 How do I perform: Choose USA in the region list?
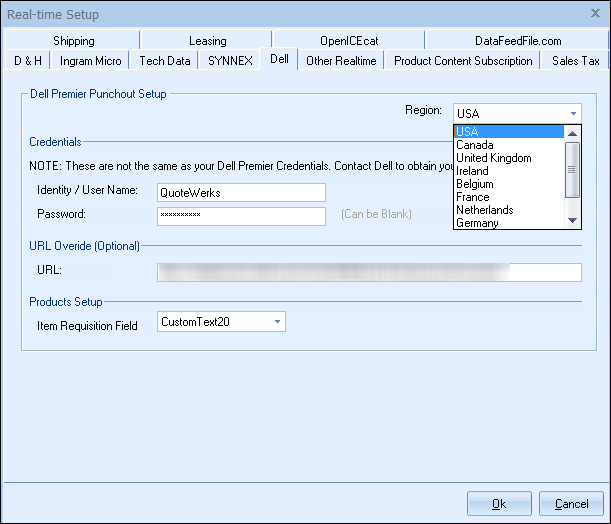tap(509, 132)
